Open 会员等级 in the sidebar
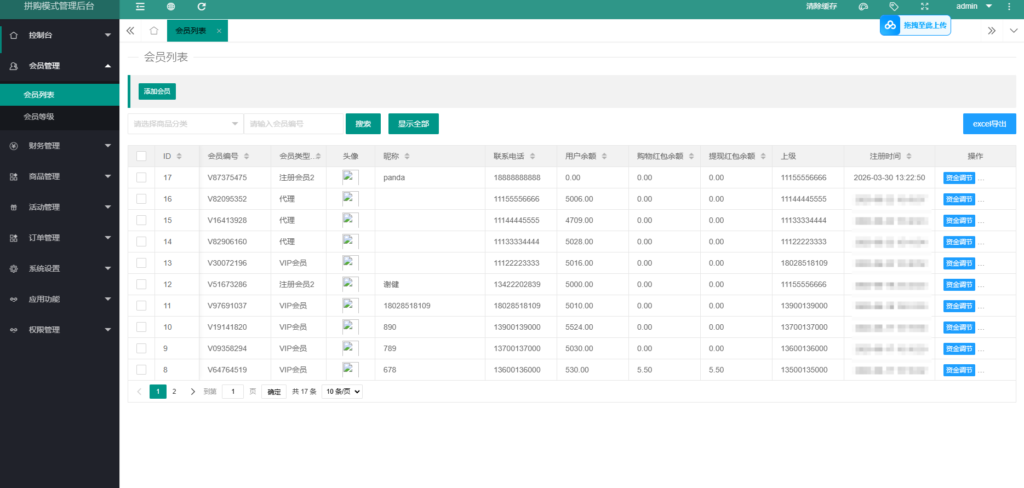1024x488 pixels. pyautogui.click(x=39, y=117)
